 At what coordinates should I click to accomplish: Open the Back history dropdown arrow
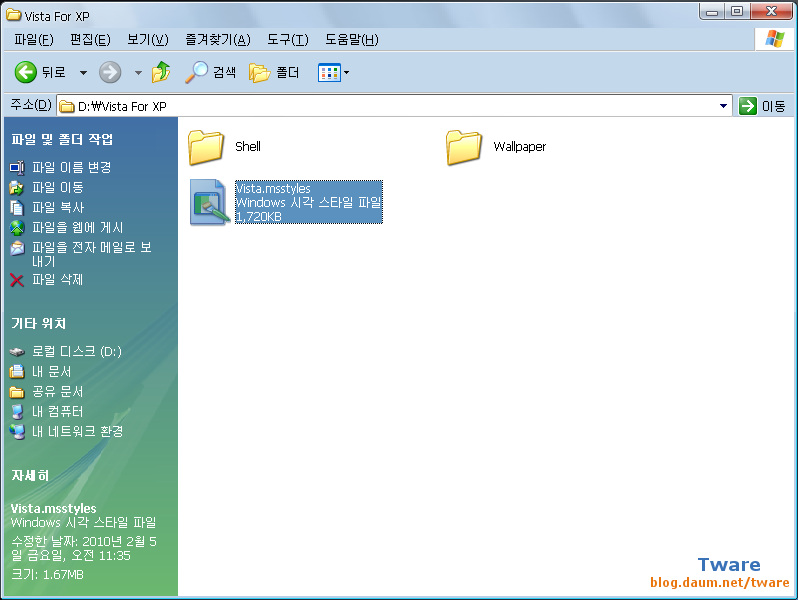tap(83, 73)
